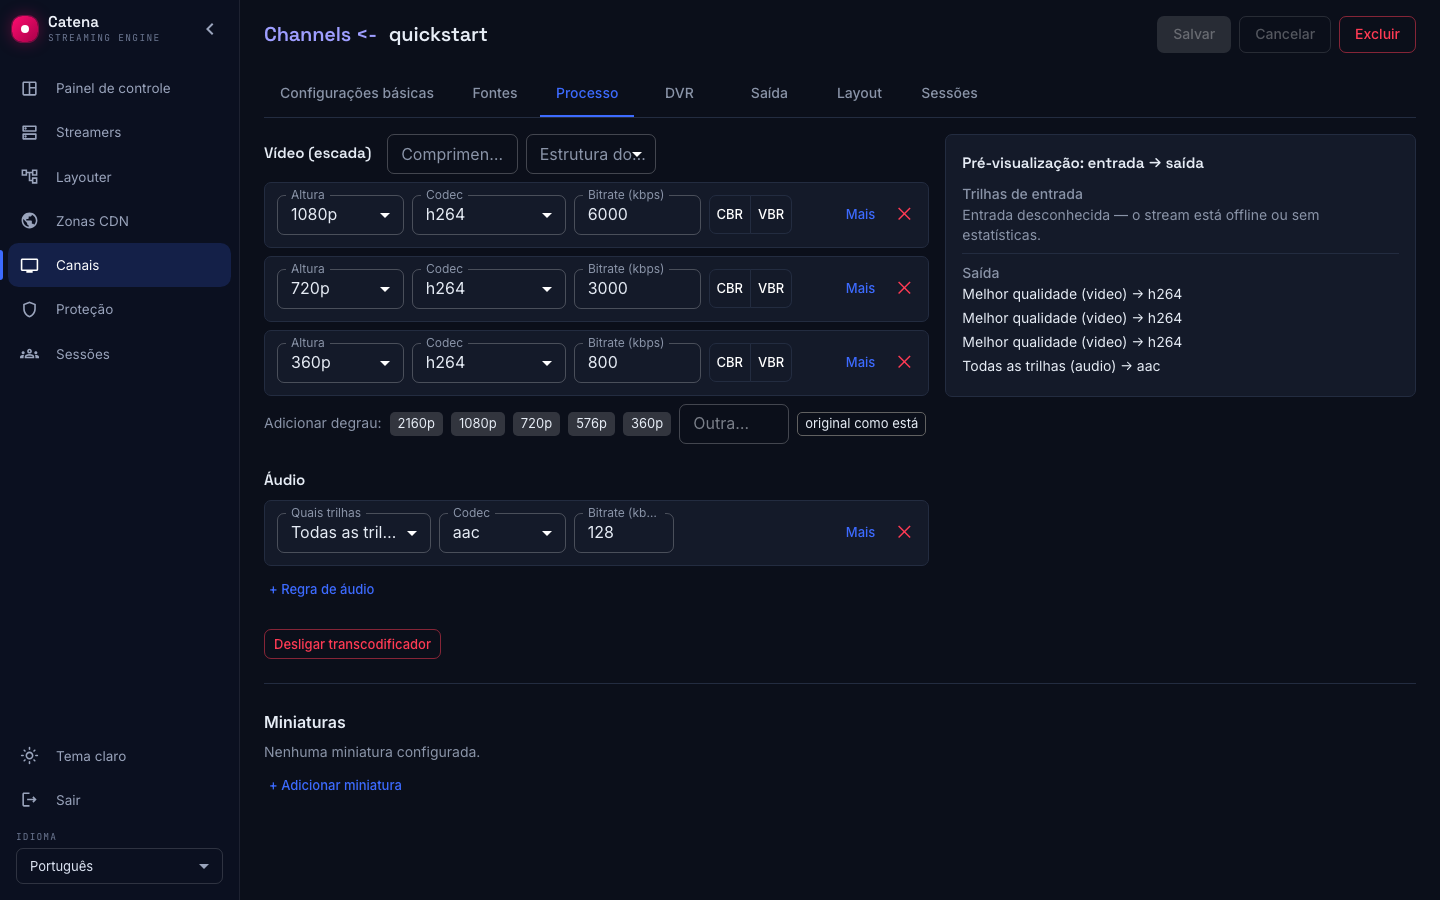
Task: Remove the 1080p ladder row with X
Action: 904,214
